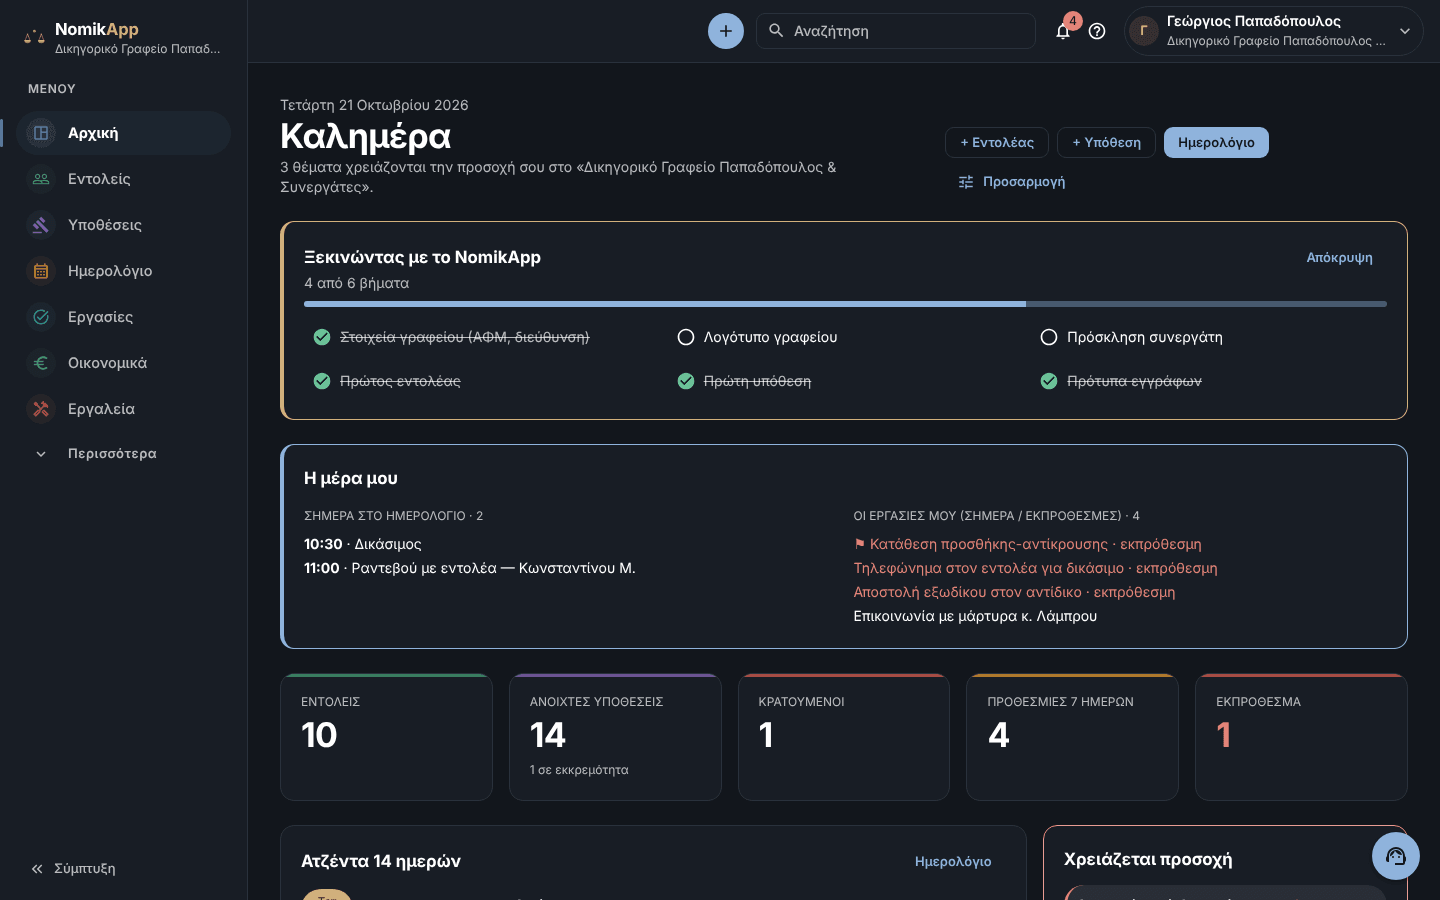Click the Σύμπτυξη double-chevron icon
The width and height of the screenshot is (1440, 900).
(x=37, y=869)
